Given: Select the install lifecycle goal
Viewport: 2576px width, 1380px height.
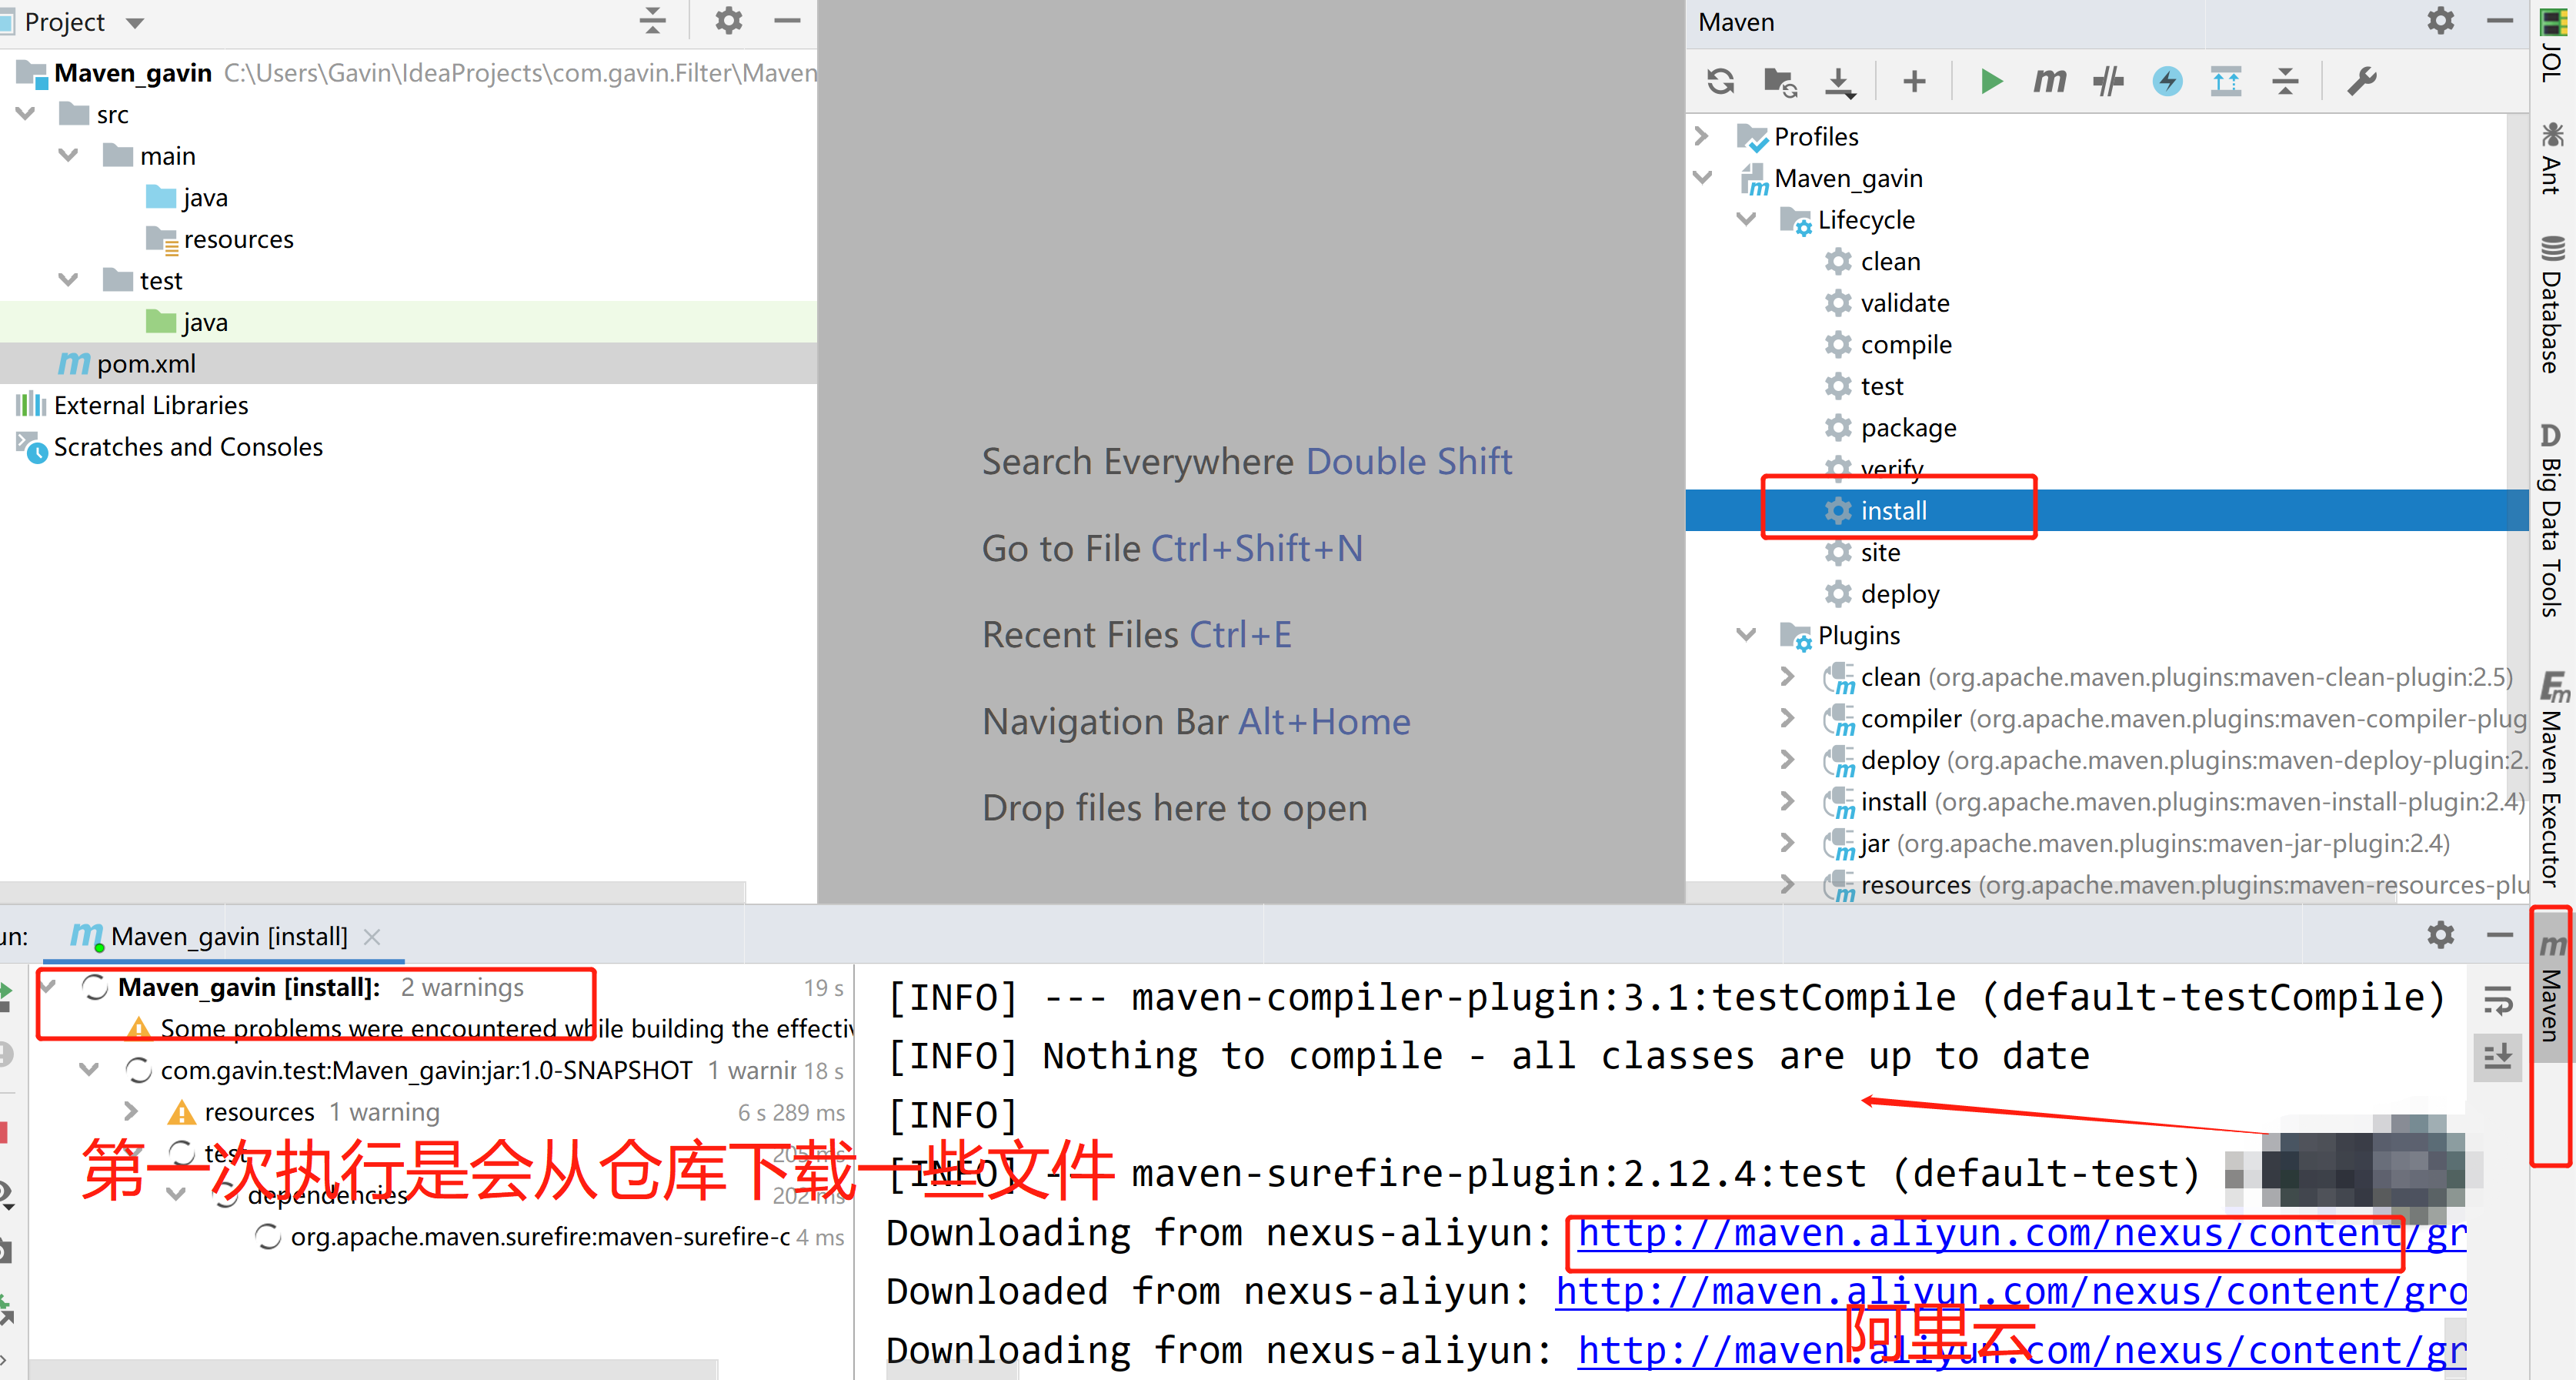Looking at the screenshot, I should [x=1893, y=510].
